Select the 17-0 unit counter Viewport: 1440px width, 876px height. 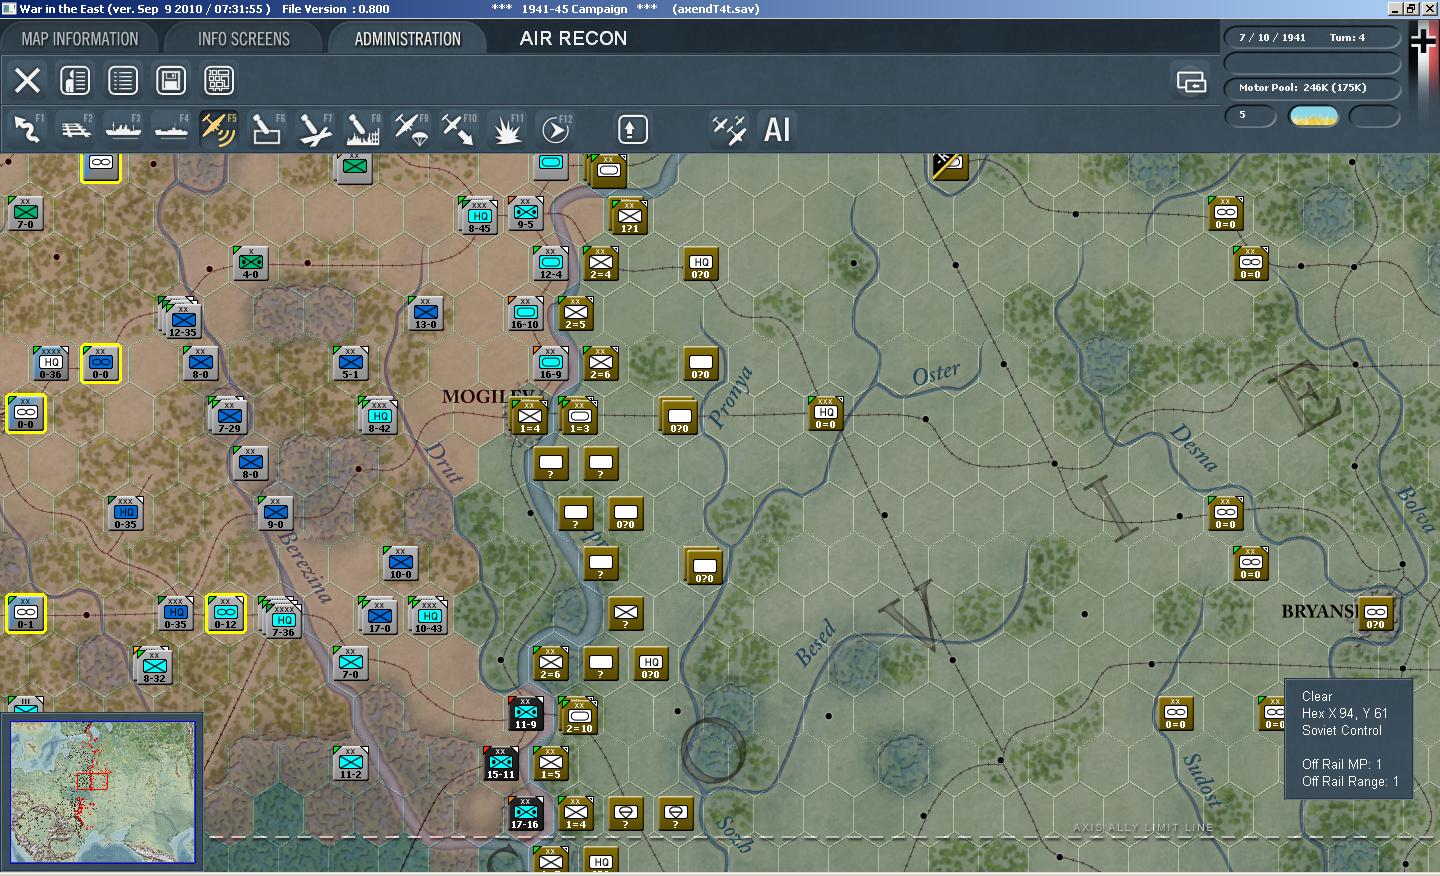(x=379, y=616)
